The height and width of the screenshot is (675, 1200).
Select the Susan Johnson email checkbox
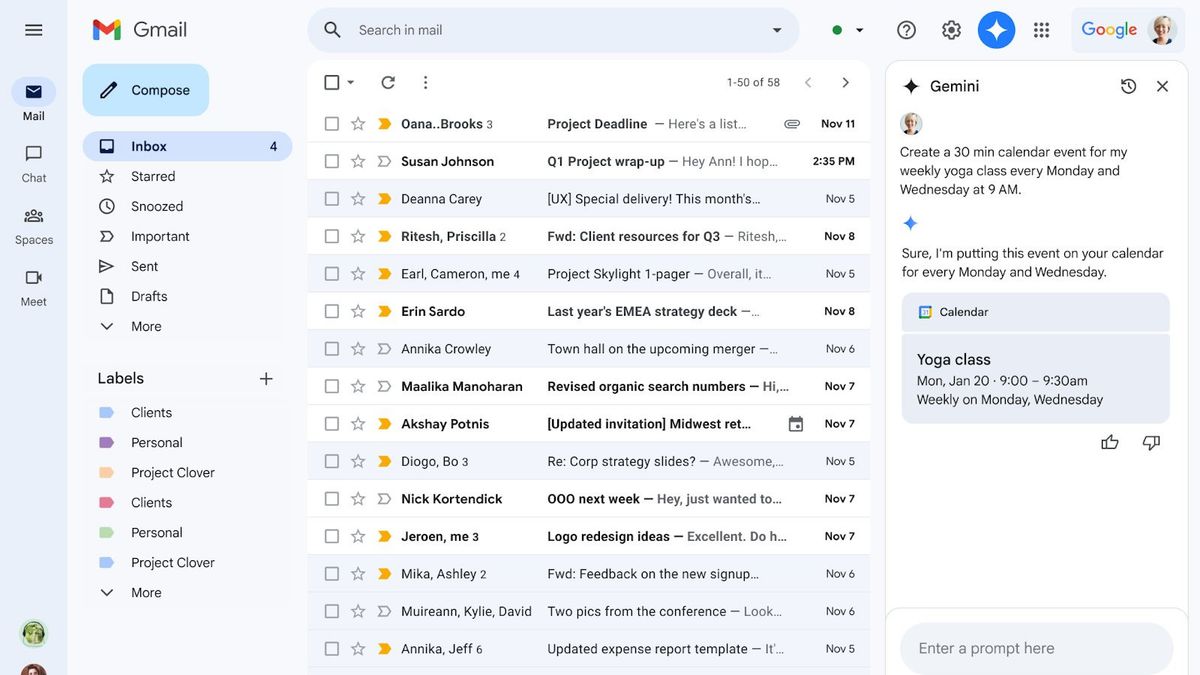(332, 161)
